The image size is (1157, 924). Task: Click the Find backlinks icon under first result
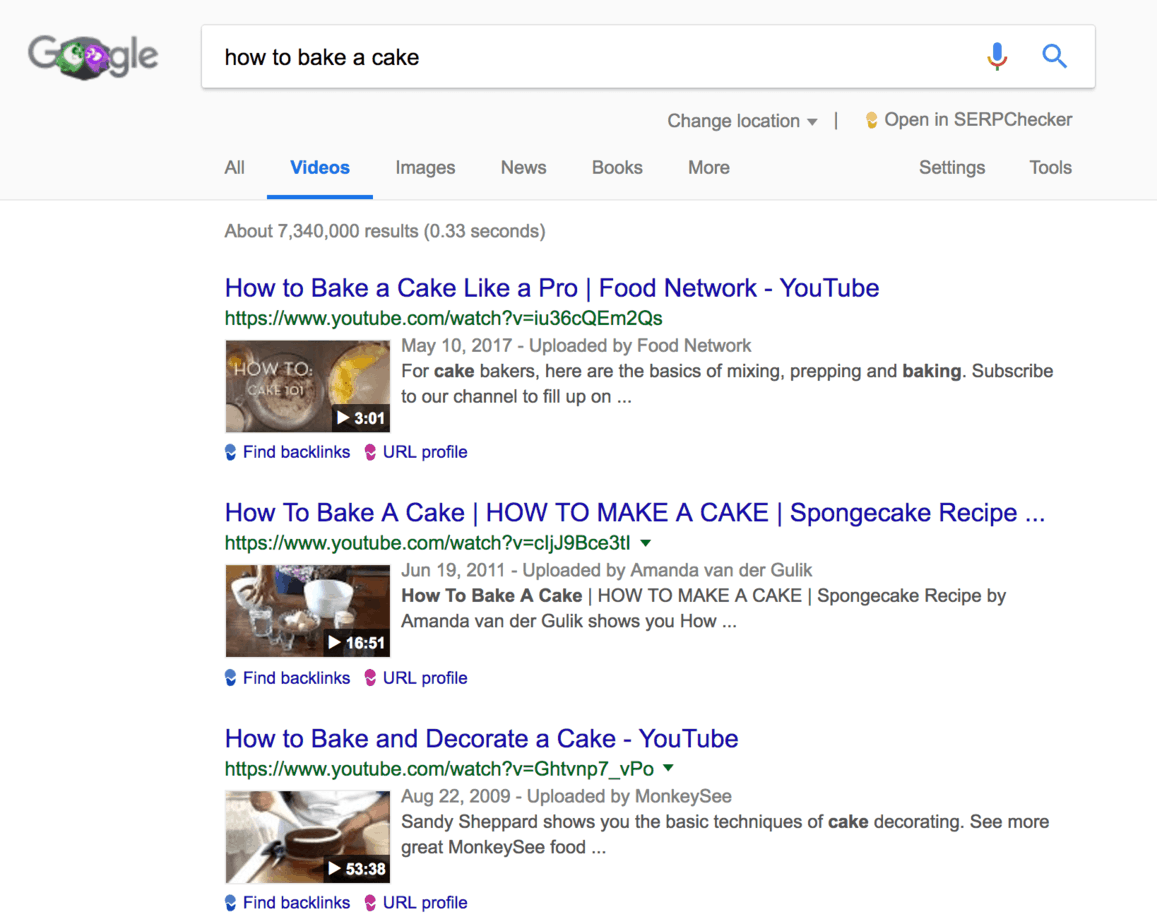(x=231, y=451)
